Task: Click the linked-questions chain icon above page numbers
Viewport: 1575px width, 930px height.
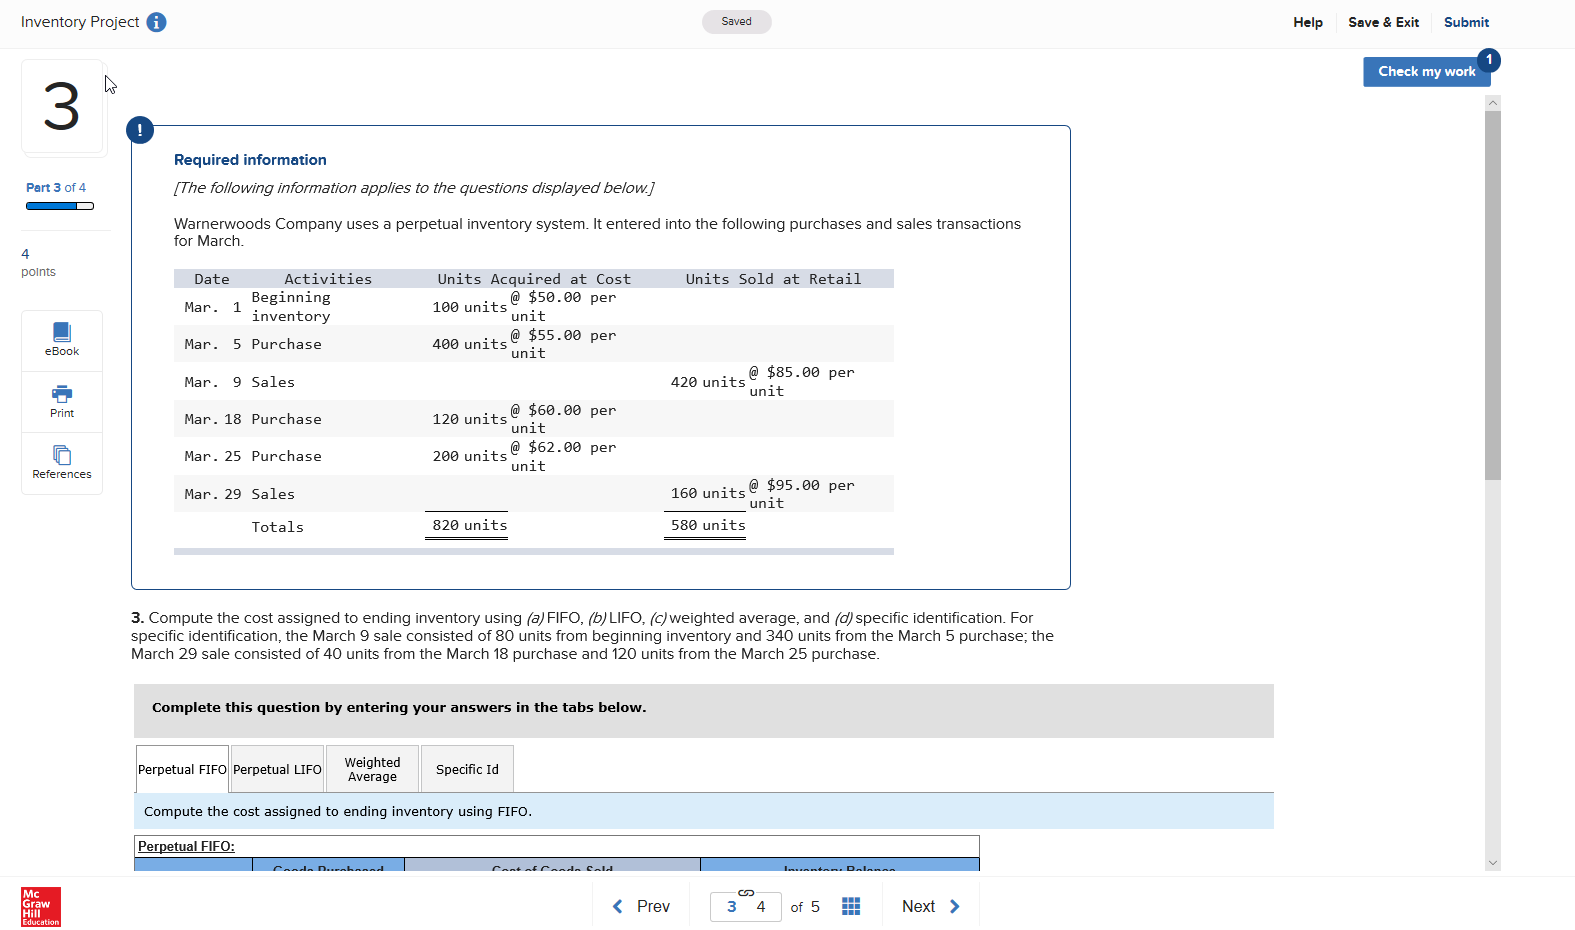Action: (746, 892)
